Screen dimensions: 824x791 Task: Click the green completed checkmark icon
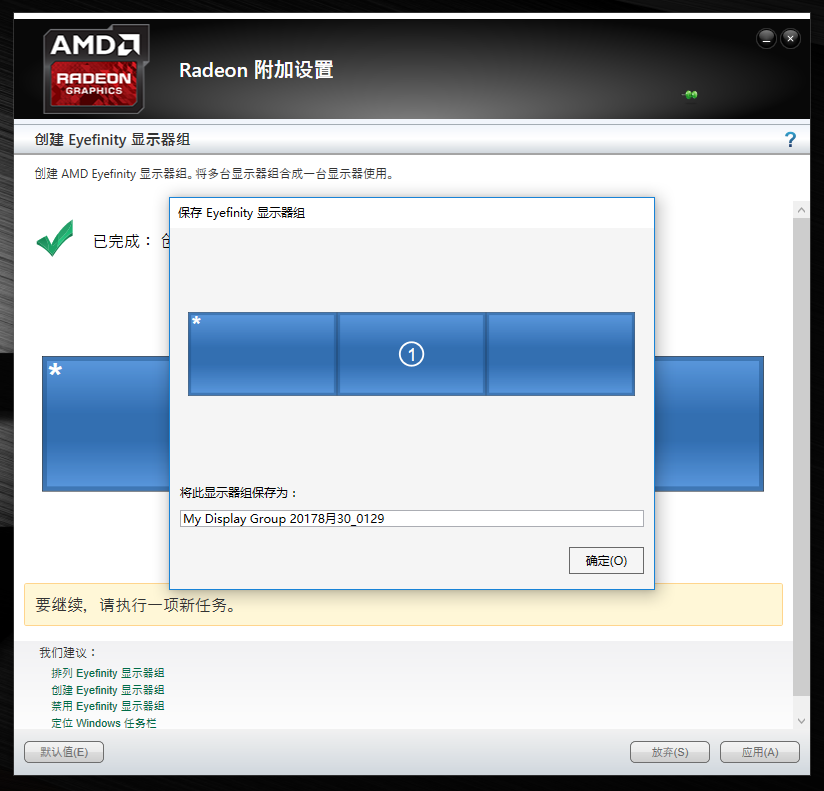(x=55, y=239)
